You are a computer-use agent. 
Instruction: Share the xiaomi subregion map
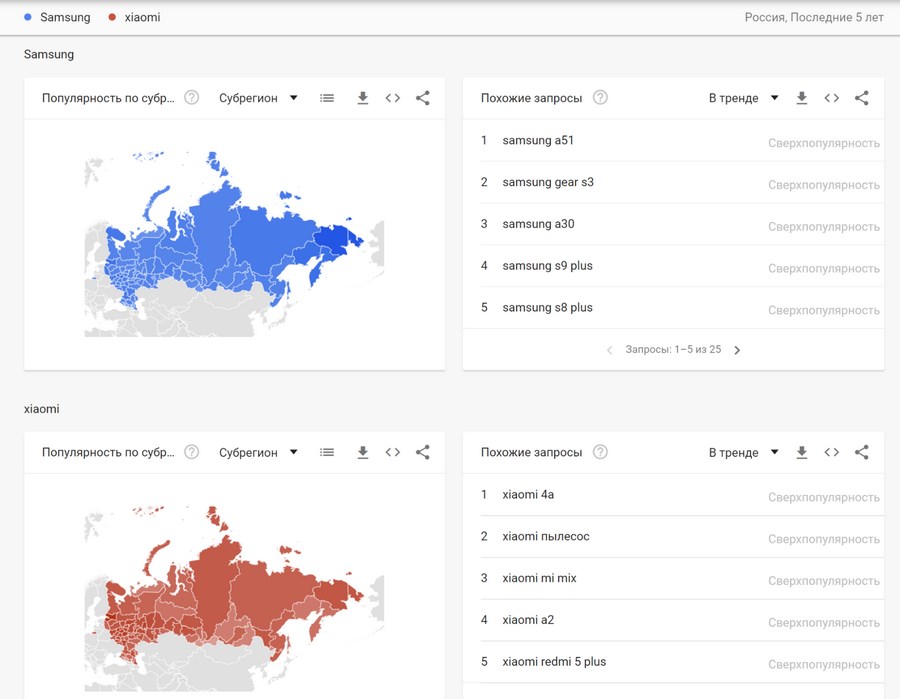422,452
